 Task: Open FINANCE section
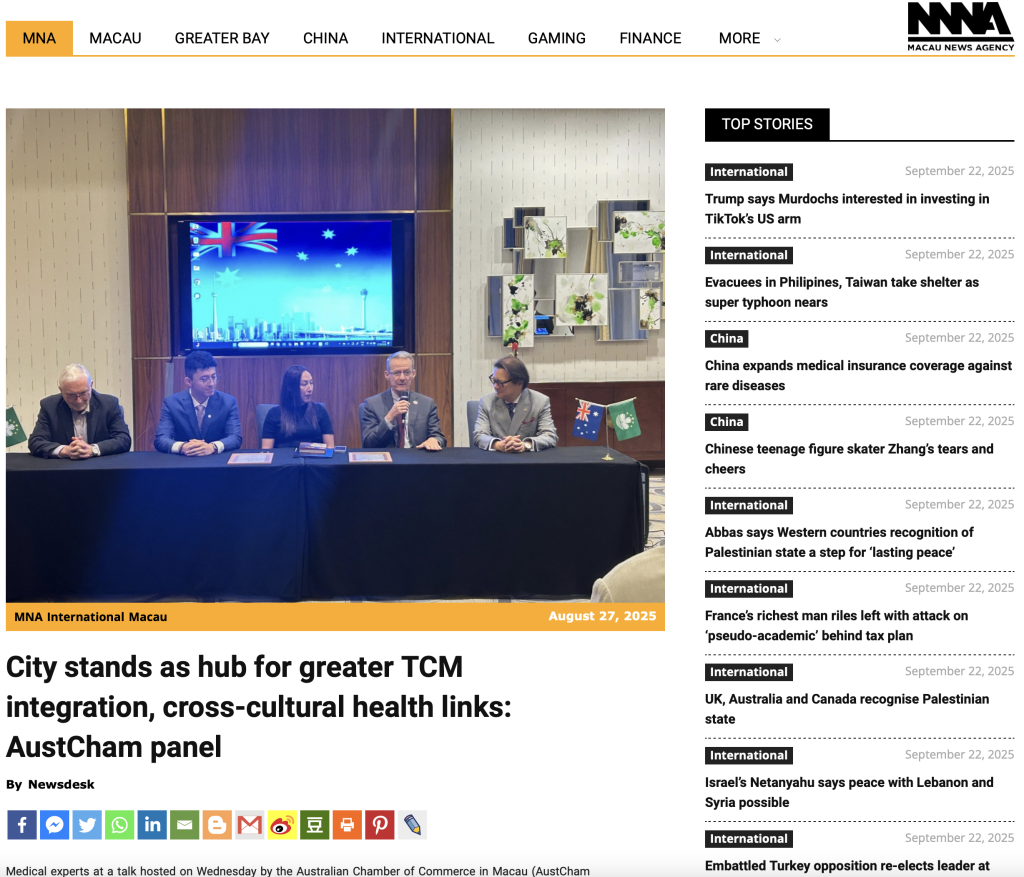(x=650, y=38)
